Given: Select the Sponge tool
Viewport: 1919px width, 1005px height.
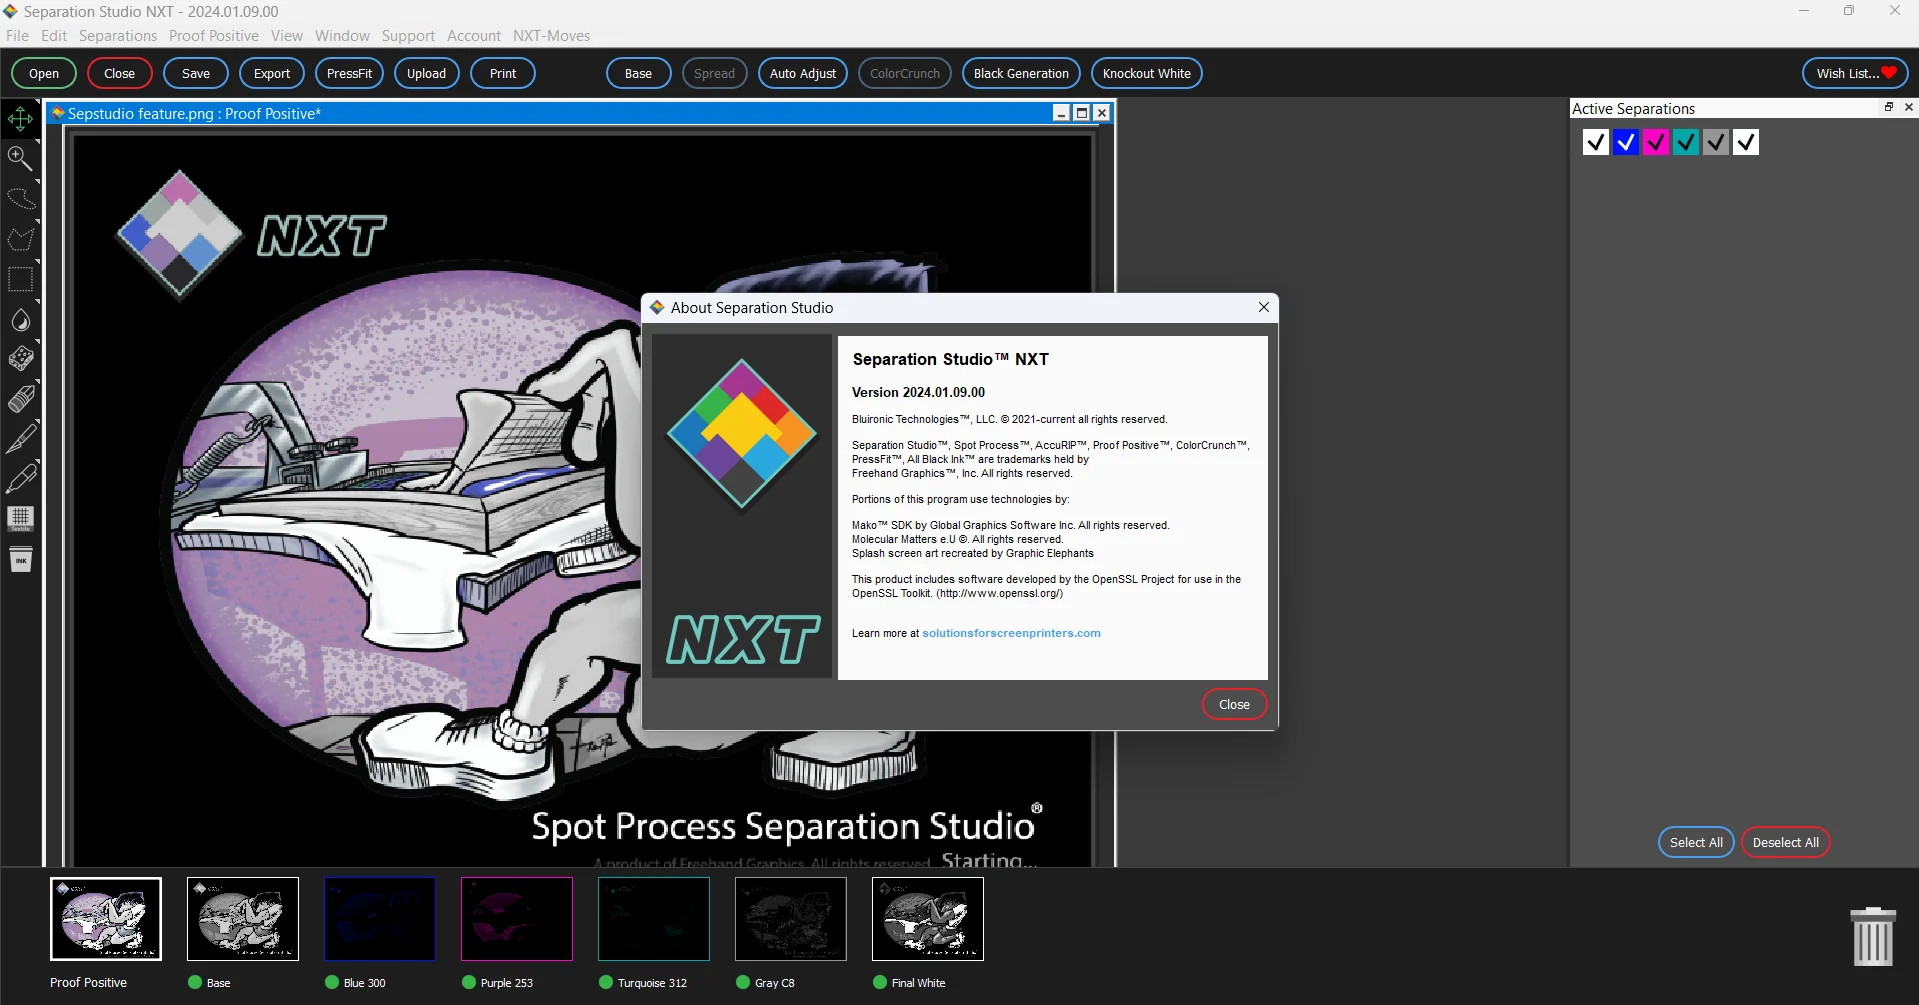Looking at the screenshot, I should click(x=20, y=359).
